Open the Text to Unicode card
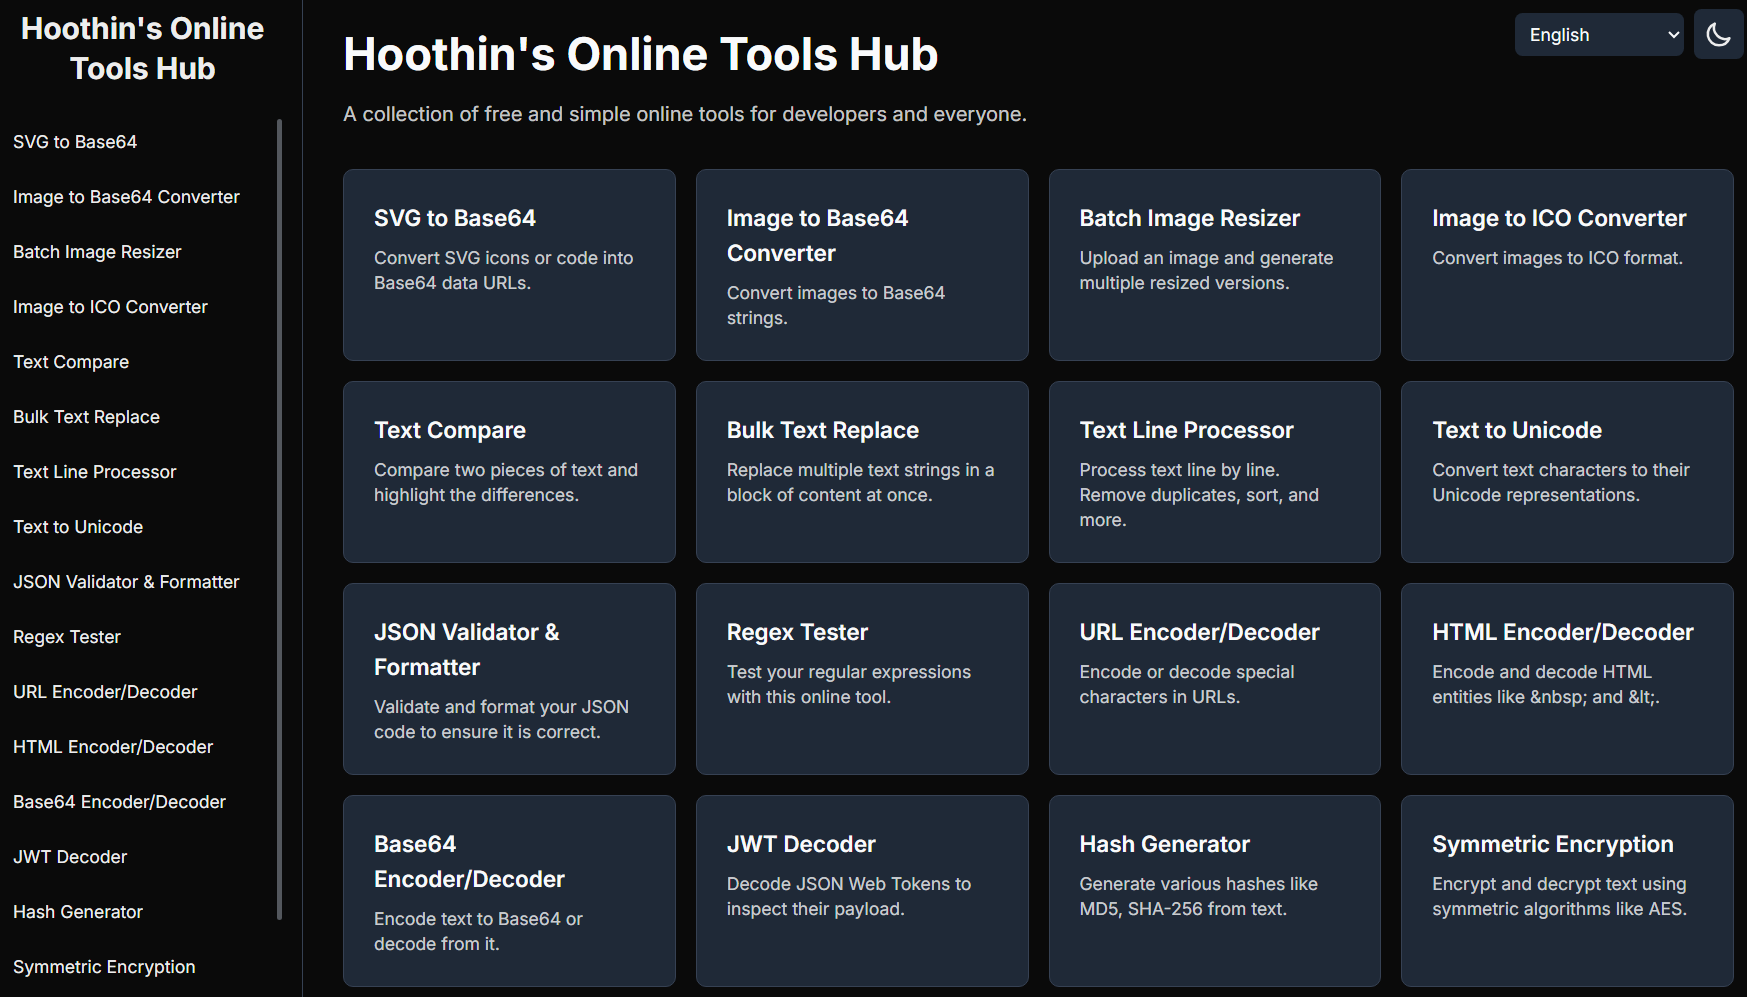This screenshot has width=1747, height=997. (1566, 472)
